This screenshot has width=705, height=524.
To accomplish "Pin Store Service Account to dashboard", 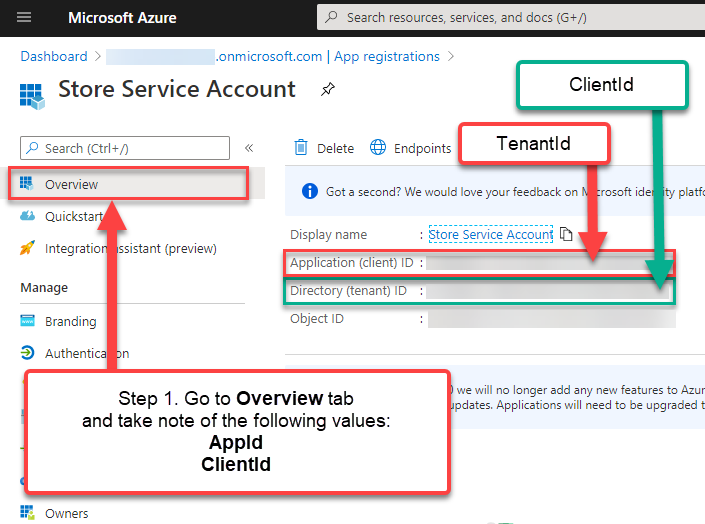I will 327,89.
